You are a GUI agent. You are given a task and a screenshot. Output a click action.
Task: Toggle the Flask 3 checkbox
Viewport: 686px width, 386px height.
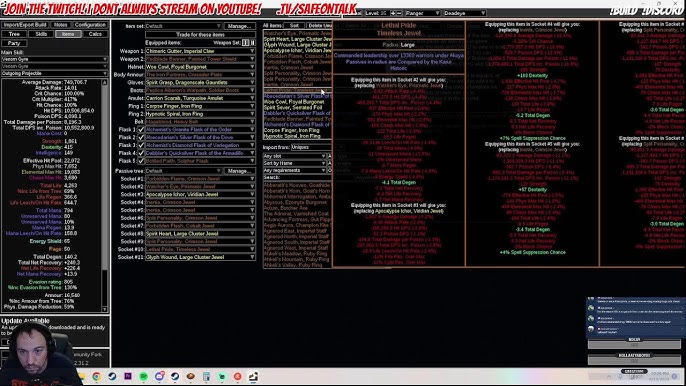[141, 145]
